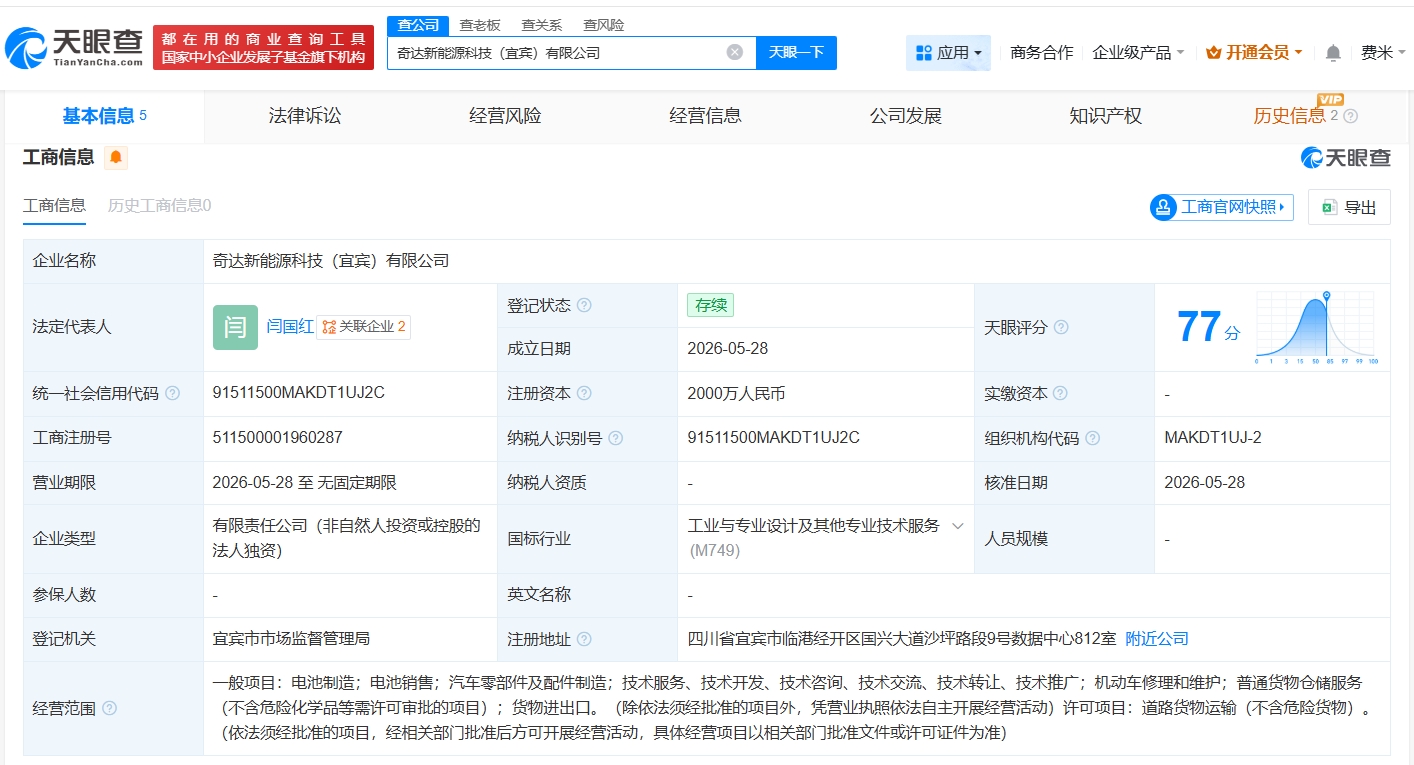Select the 企业类型 value 有限责任公司

pos(347,538)
